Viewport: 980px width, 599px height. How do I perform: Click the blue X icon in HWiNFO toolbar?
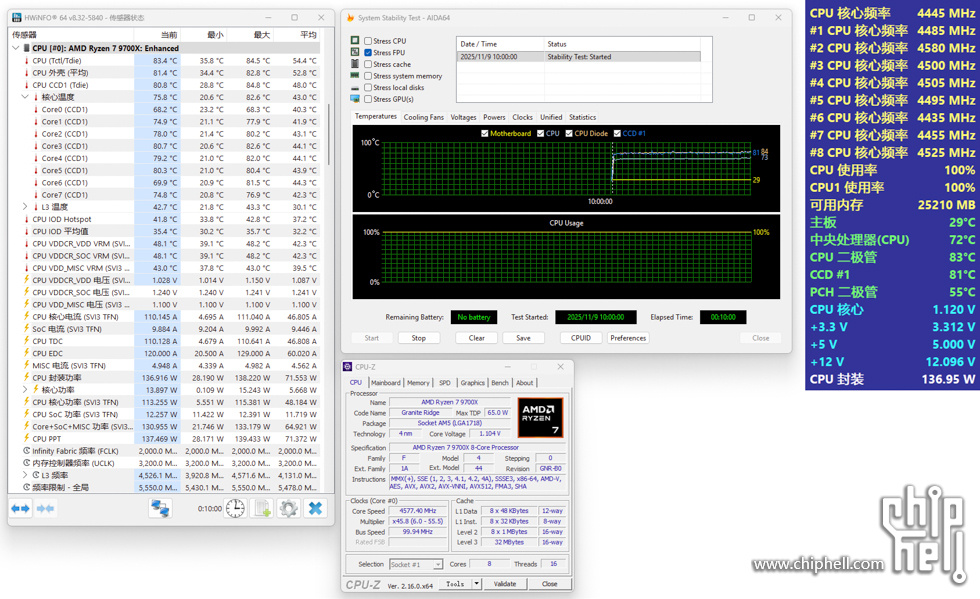tap(315, 508)
